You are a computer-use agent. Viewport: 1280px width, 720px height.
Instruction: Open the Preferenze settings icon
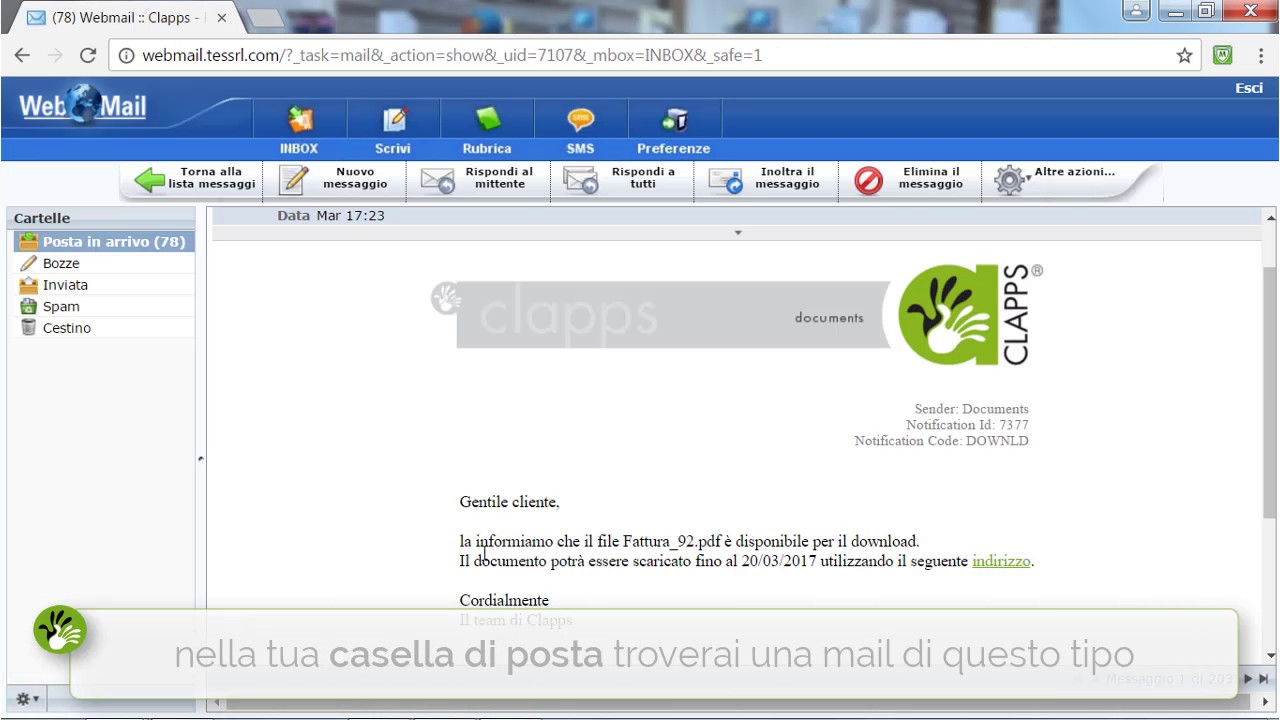point(674,130)
